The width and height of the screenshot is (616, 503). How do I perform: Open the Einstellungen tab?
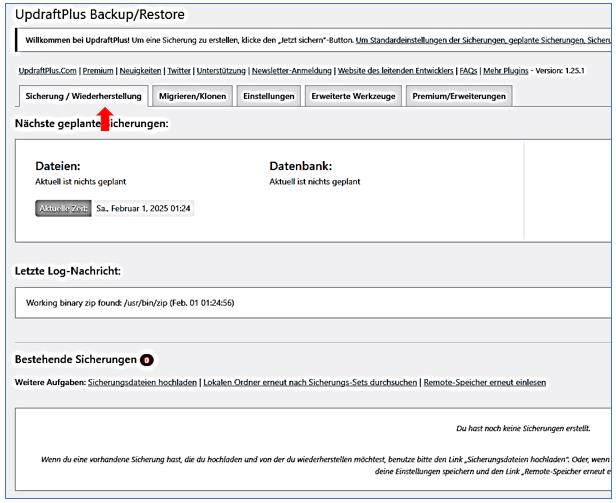[267, 95]
